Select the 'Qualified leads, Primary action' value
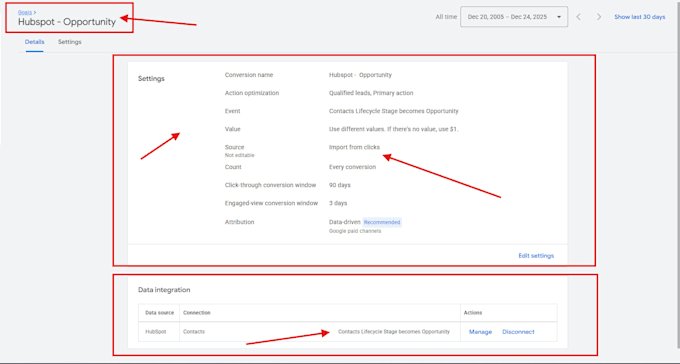The height and width of the screenshot is (364, 680). click(x=371, y=93)
